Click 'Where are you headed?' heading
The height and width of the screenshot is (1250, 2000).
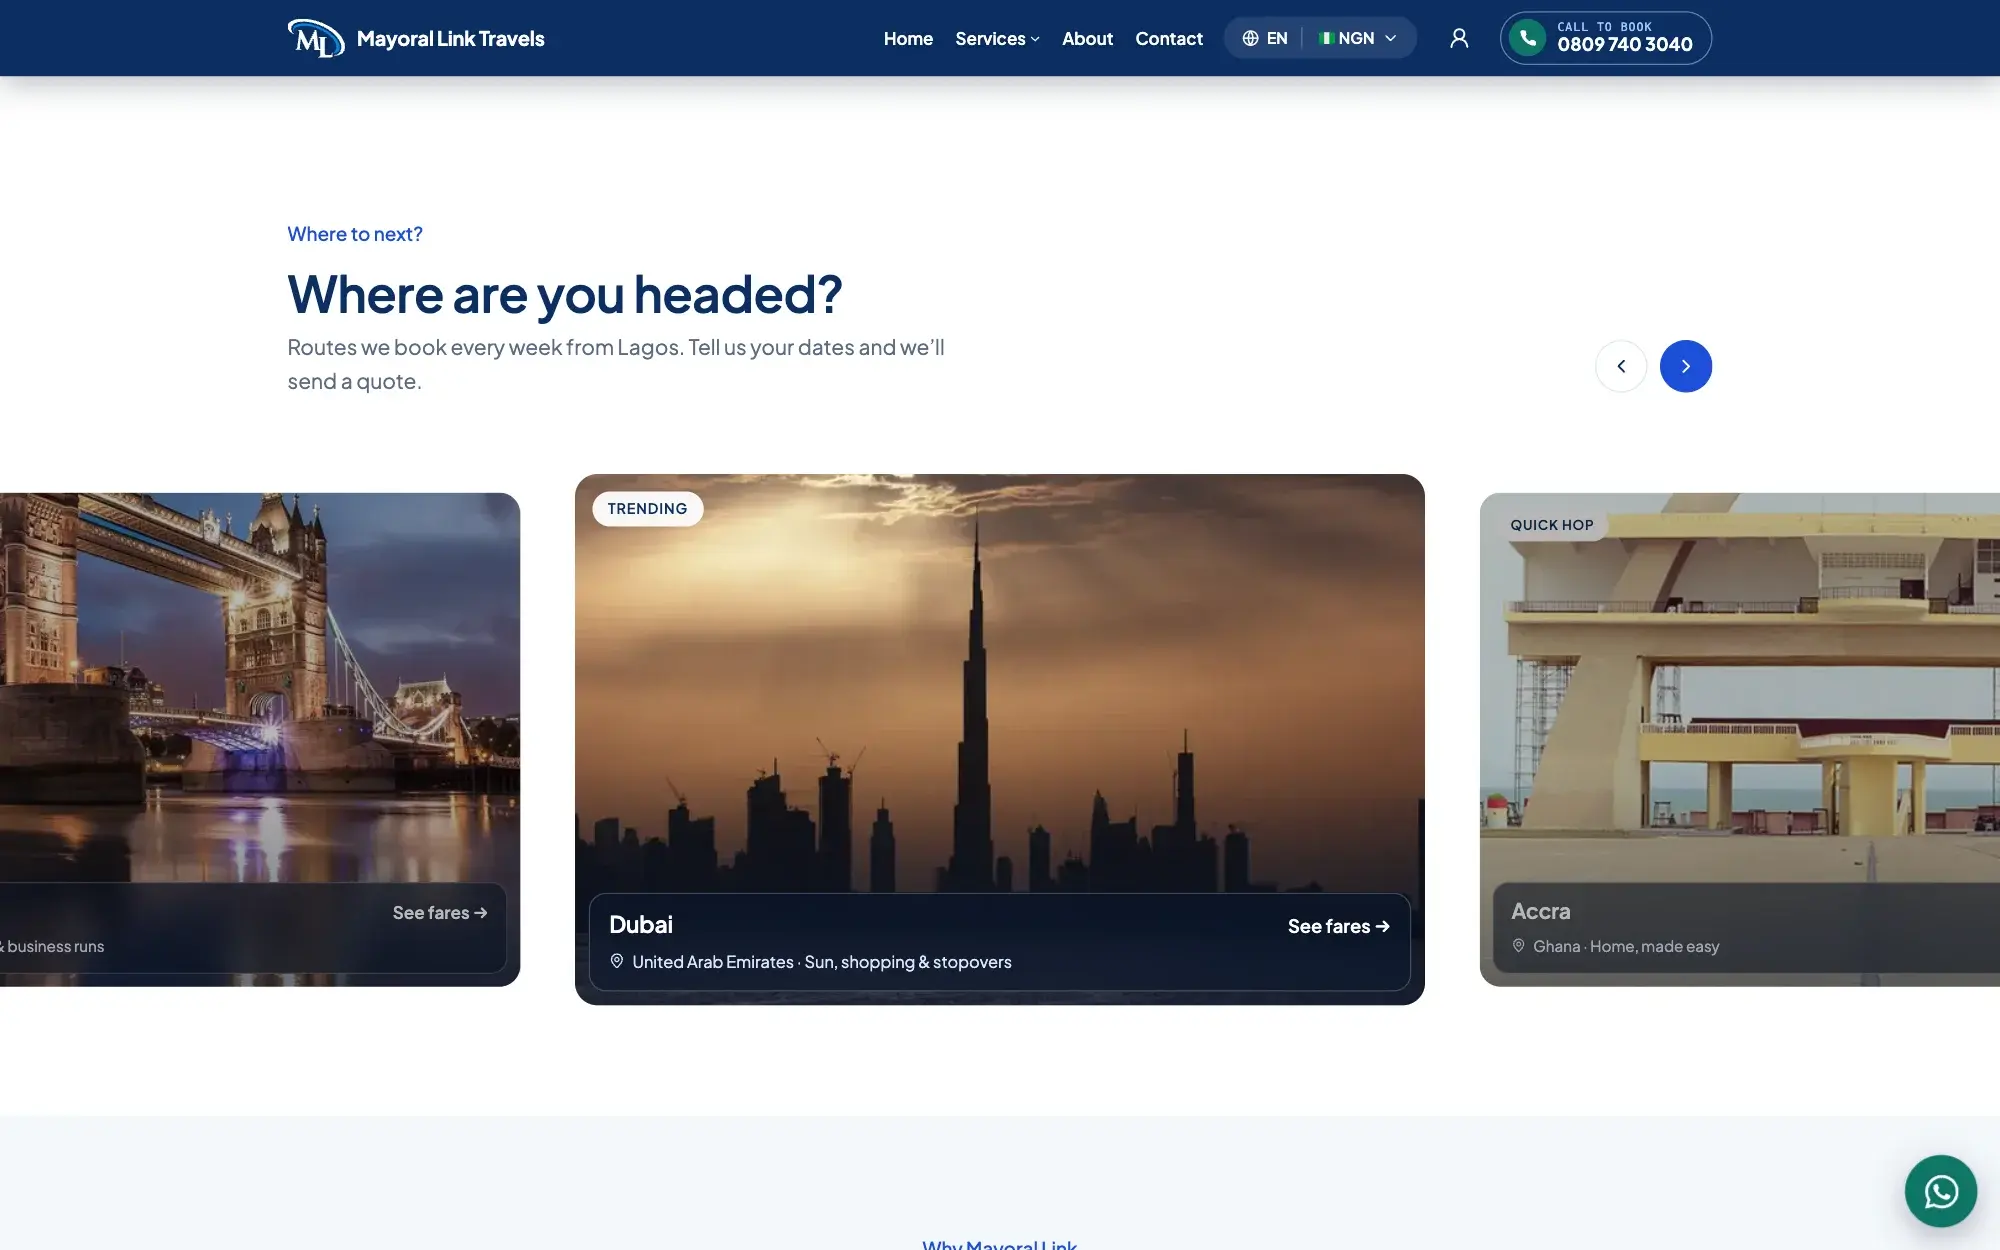(565, 295)
